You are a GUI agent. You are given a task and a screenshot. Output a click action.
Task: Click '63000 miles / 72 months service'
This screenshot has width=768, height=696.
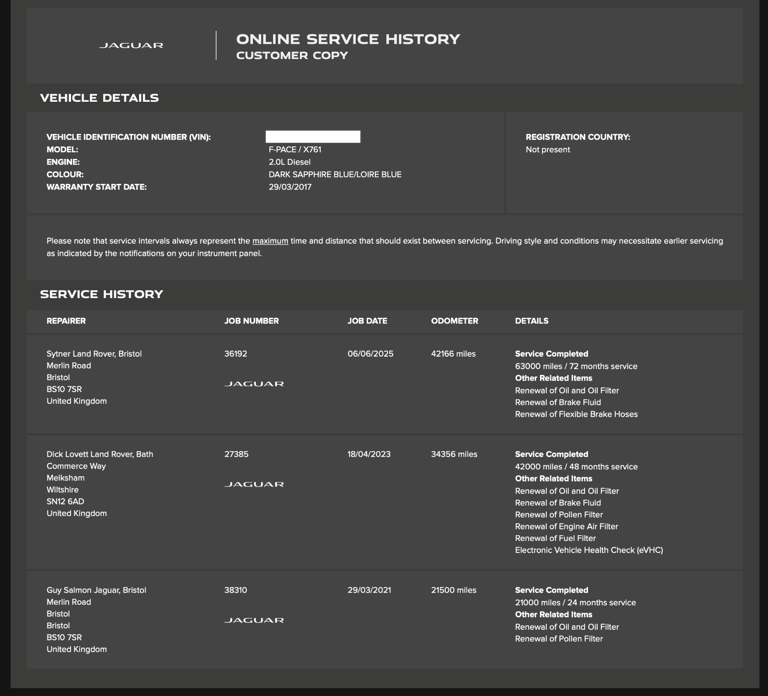[x=576, y=366]
